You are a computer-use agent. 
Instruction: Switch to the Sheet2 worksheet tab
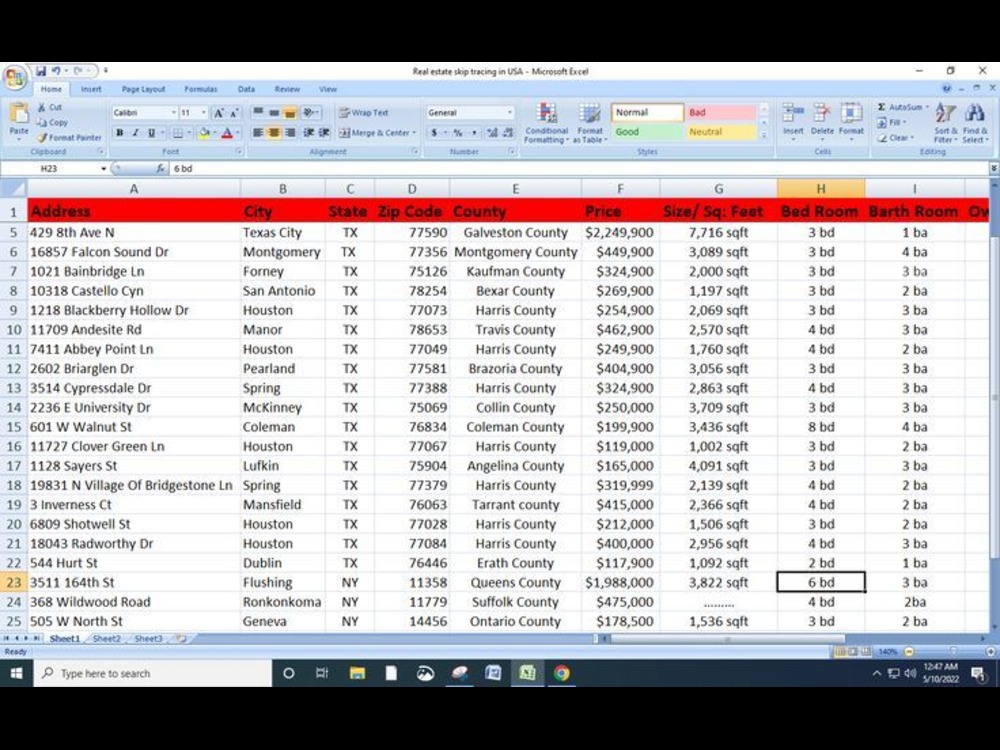pyautogui.click(x=107, y=638)
